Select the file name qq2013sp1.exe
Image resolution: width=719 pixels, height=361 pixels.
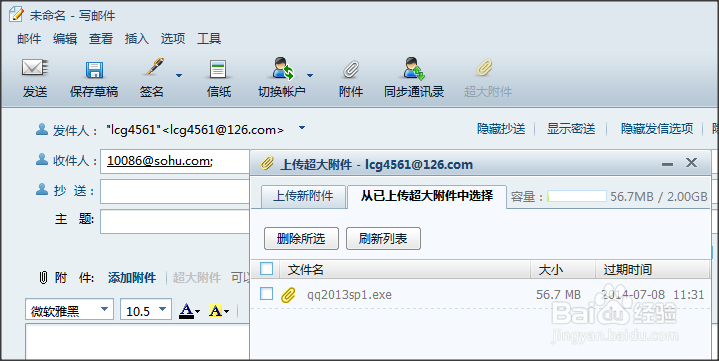(x=349, y=294)
